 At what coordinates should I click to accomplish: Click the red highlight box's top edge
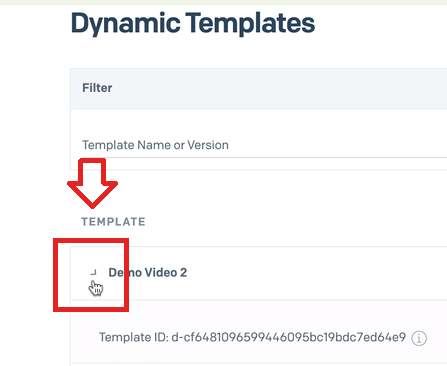(91, 240)
